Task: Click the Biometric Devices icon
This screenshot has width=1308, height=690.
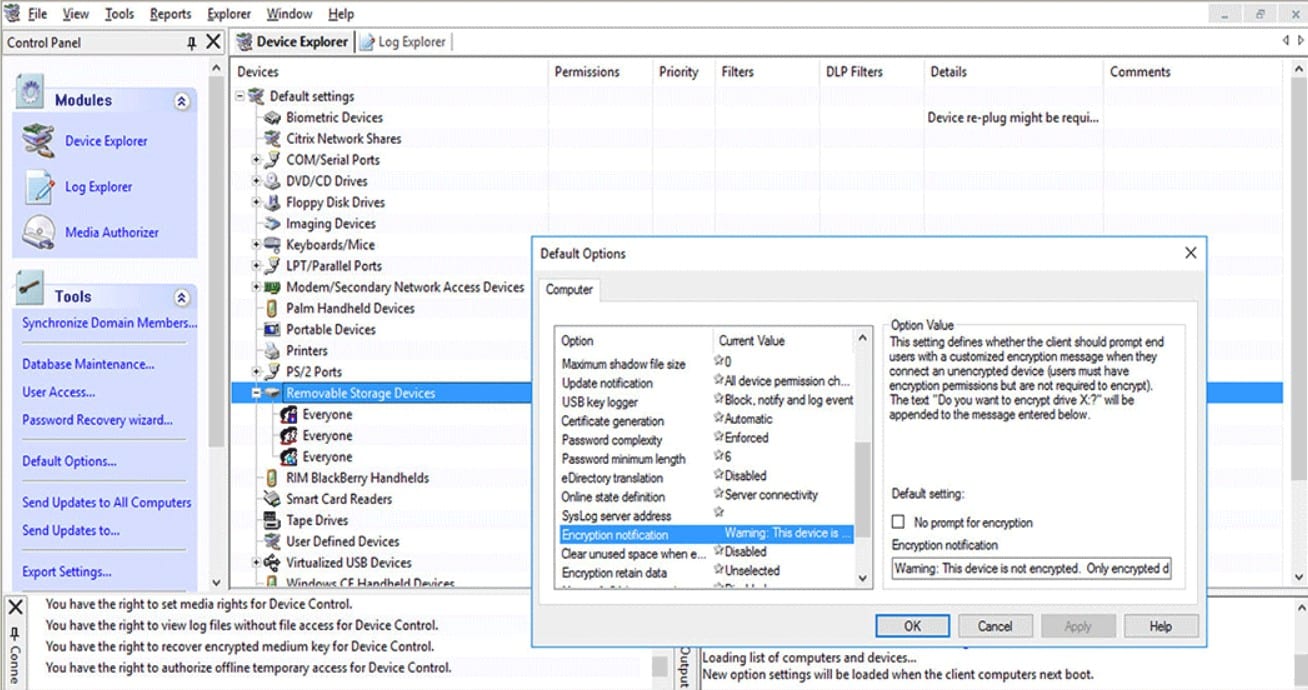Action: [271, 117]
